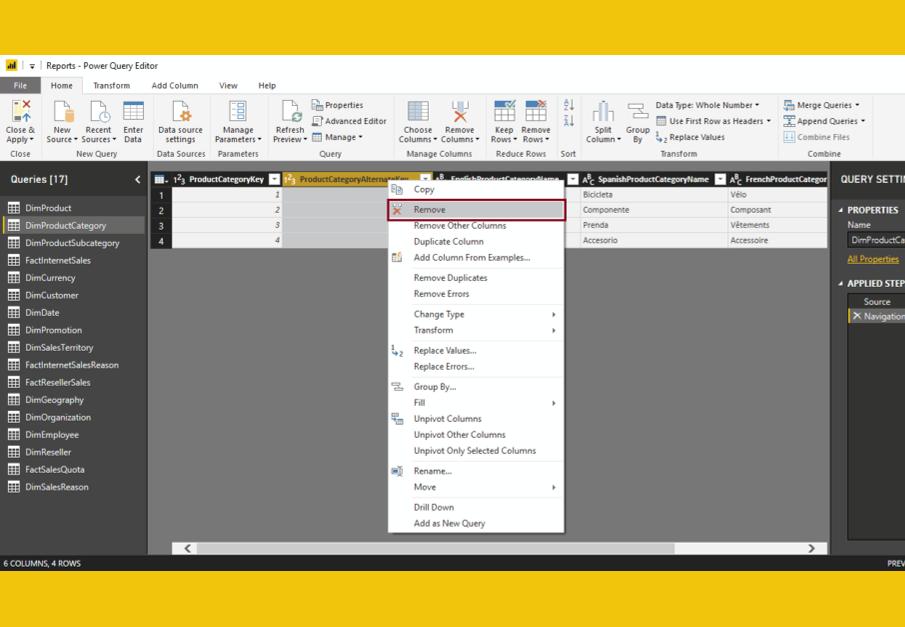Image resolution: width=905 pixels, height=627 pixels.
Task: Open Data source settings
Action: tap(180, 112)
